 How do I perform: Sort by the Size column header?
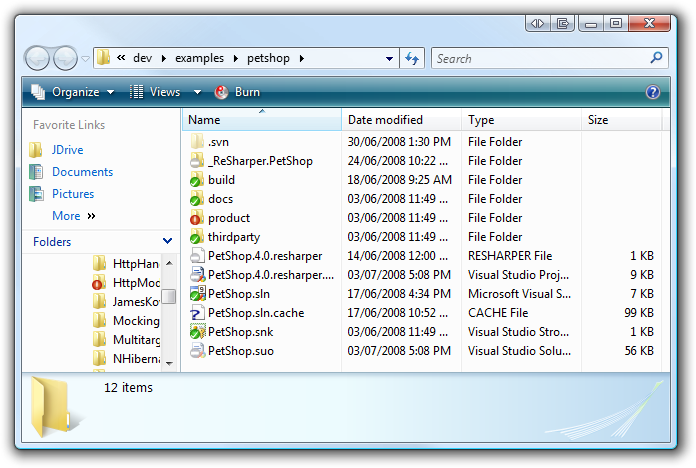(621, 120)
